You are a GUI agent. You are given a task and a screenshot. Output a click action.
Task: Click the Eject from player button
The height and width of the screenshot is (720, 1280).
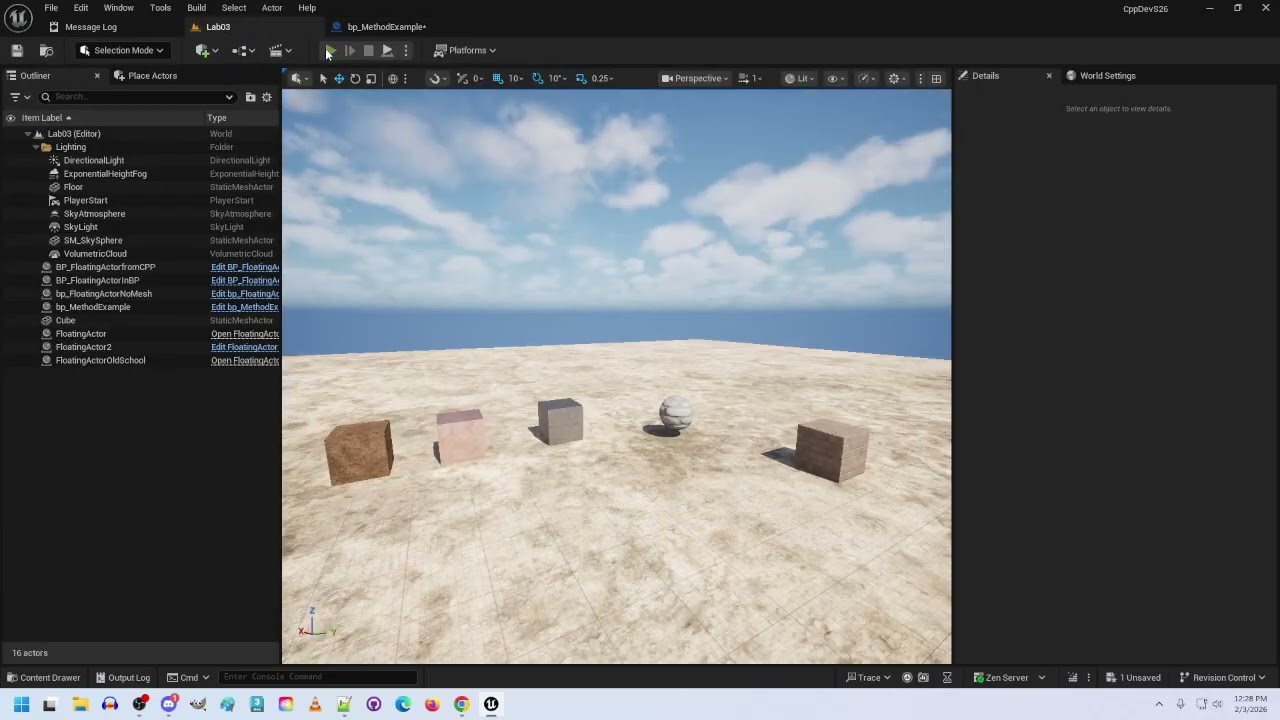[x=387, y=50]
